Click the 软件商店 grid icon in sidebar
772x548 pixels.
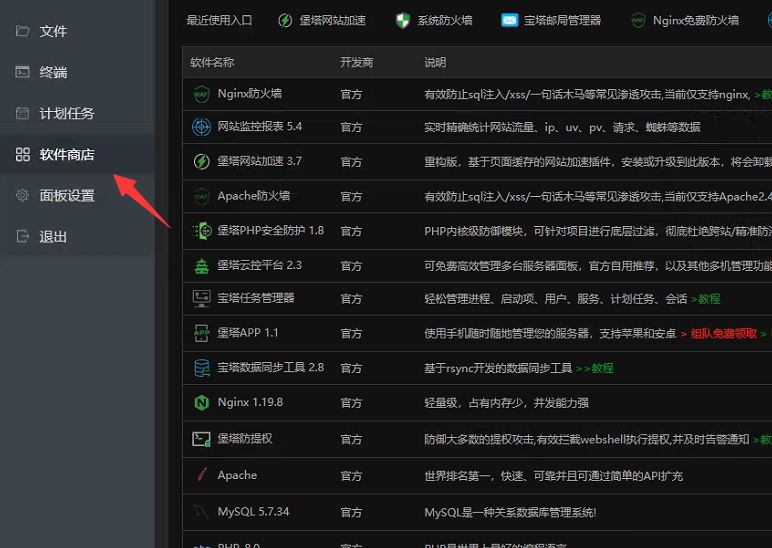click(23, 155)
